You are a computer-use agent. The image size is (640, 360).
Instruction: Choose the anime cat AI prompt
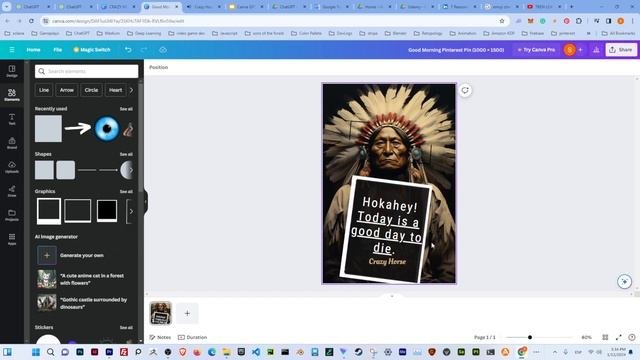pyautogui.click(x=82, y=279)
